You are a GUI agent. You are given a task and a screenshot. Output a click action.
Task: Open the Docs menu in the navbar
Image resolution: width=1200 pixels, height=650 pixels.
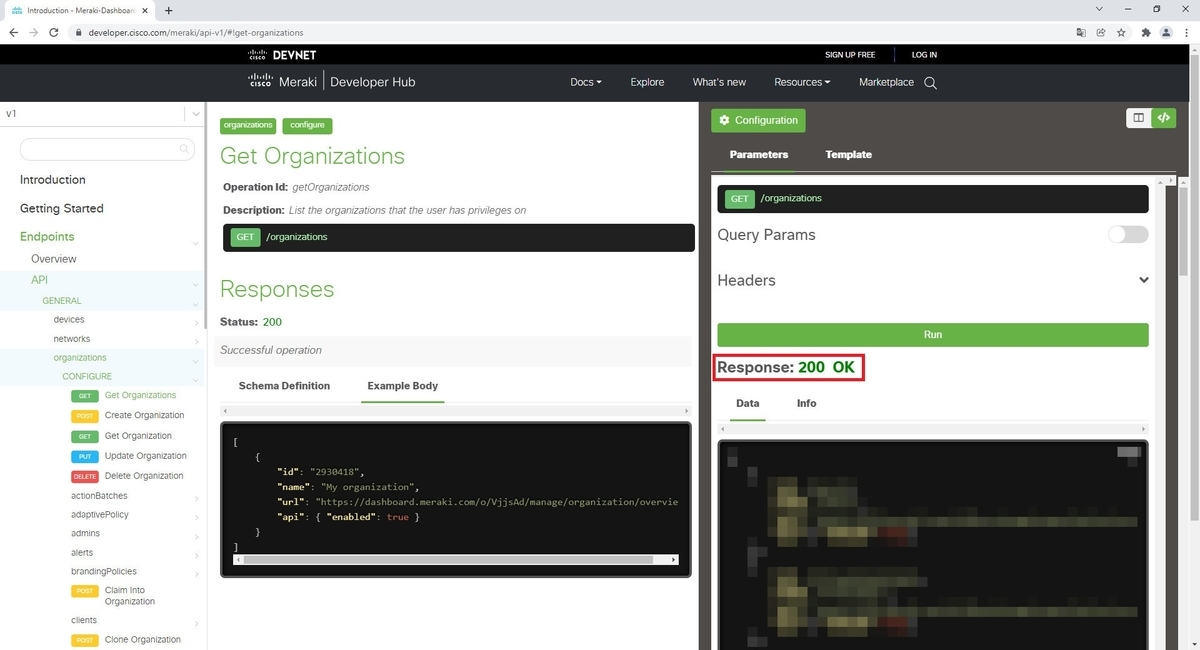point(585,83)
